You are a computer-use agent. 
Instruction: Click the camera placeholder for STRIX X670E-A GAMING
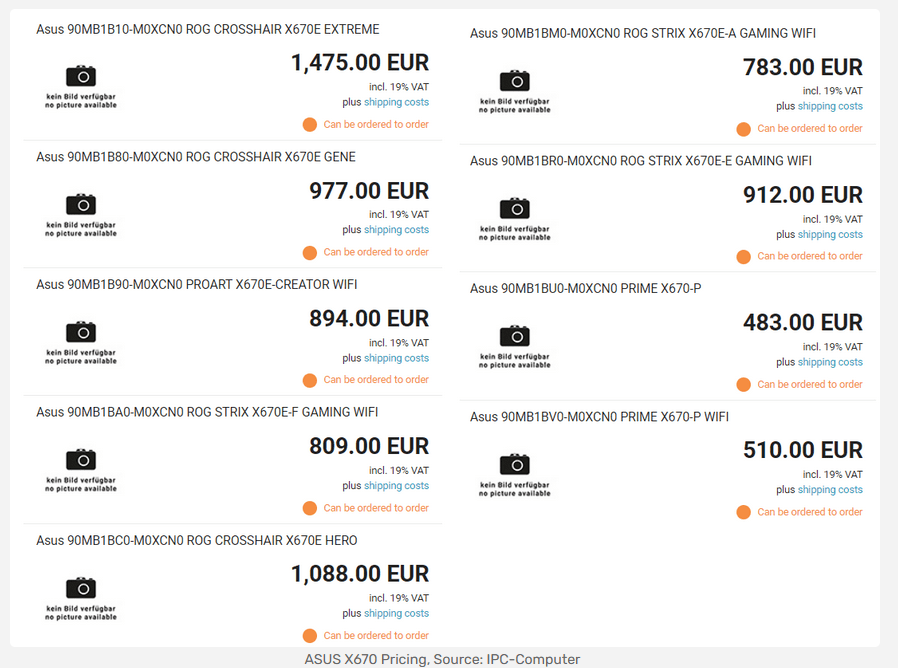[514, 91]
